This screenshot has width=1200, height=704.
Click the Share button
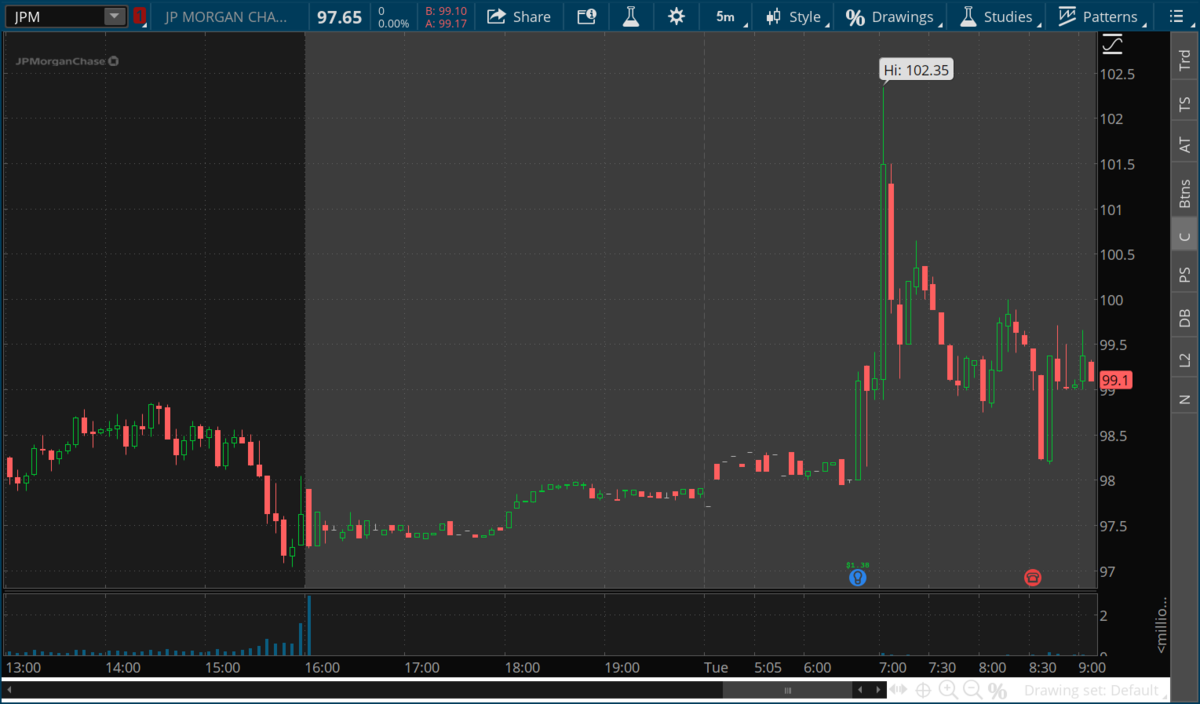(519, 16)
